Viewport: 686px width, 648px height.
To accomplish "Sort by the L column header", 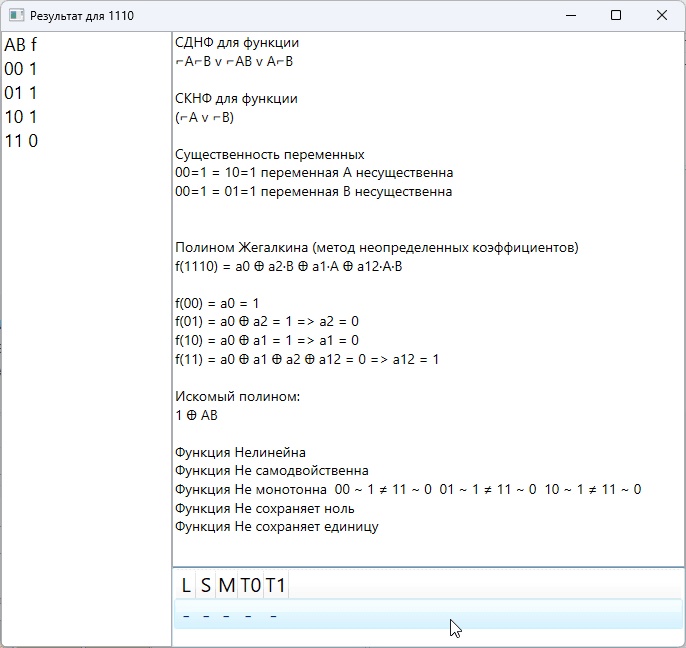I will click(x=185, y=585).
